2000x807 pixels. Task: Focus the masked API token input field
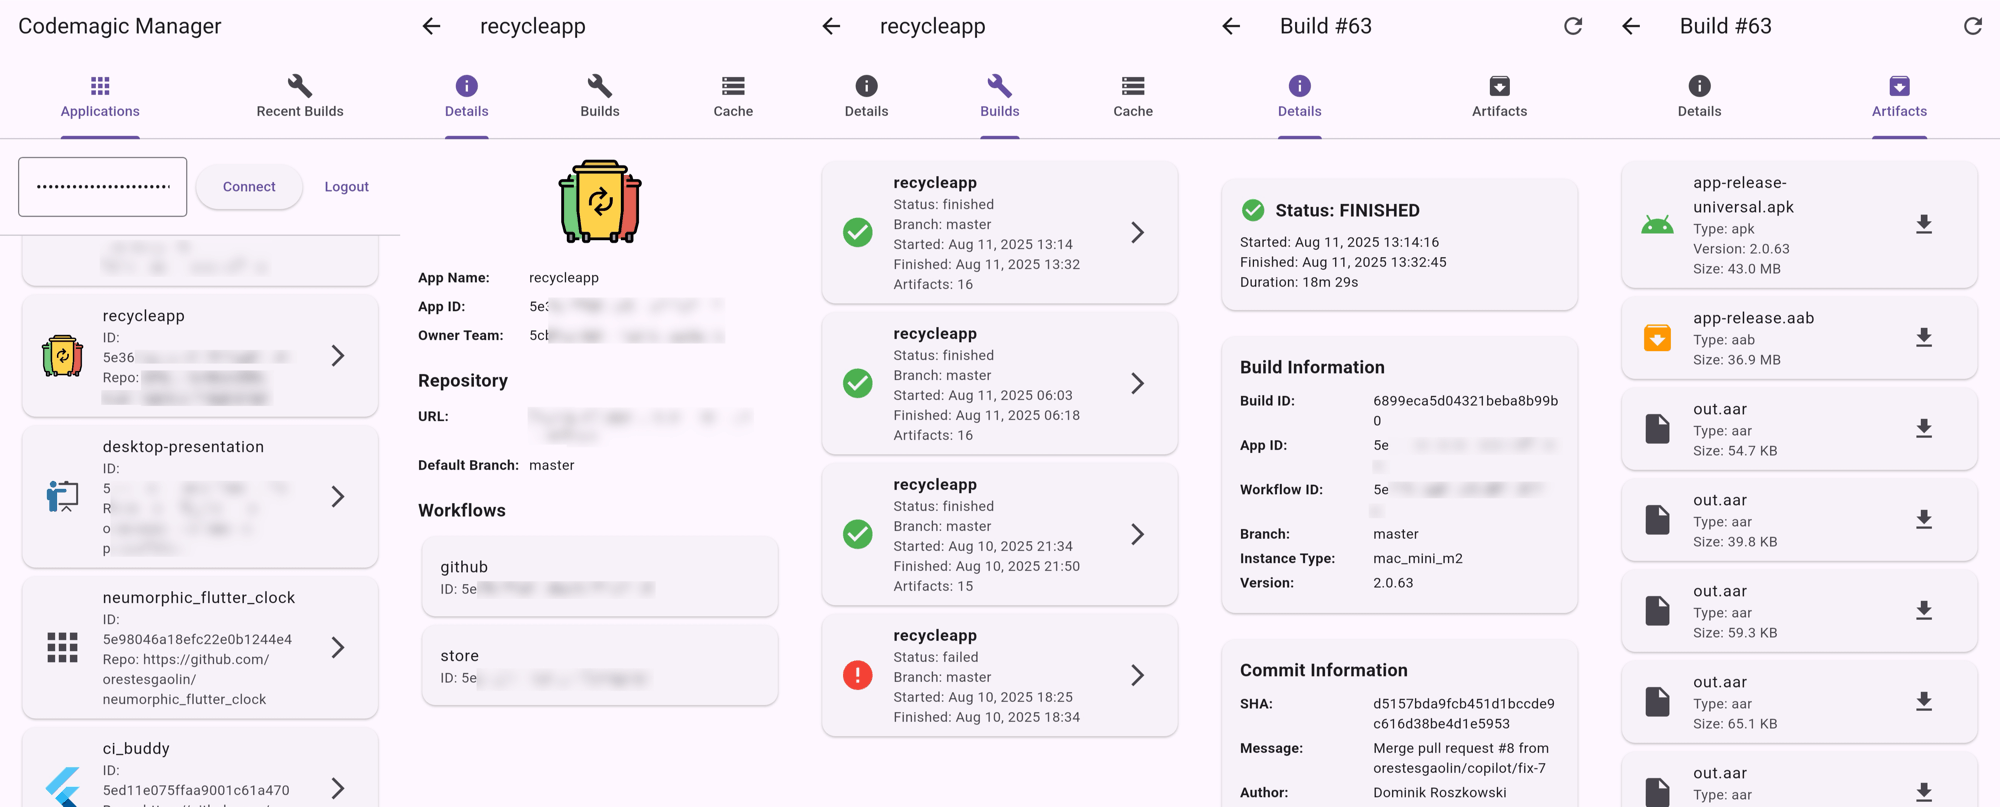(x=102, y=186)
